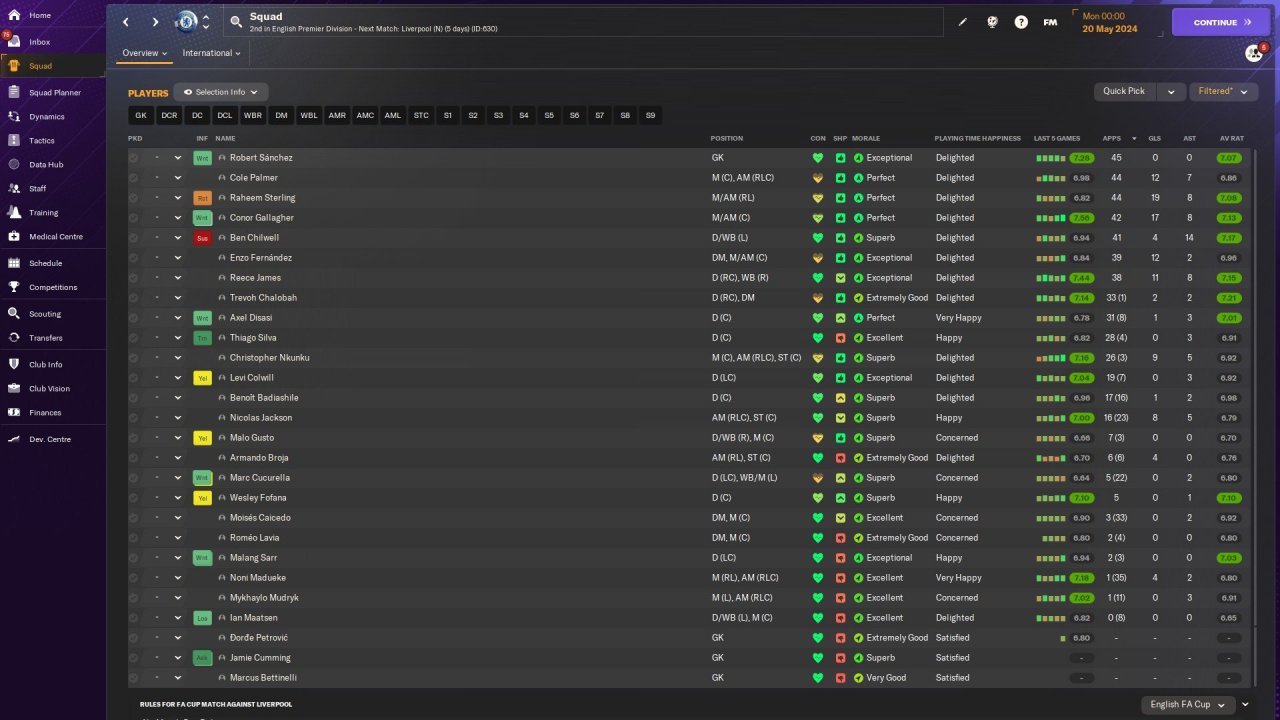
Task: Open the FM menu icon
Action: (1050, 22)
